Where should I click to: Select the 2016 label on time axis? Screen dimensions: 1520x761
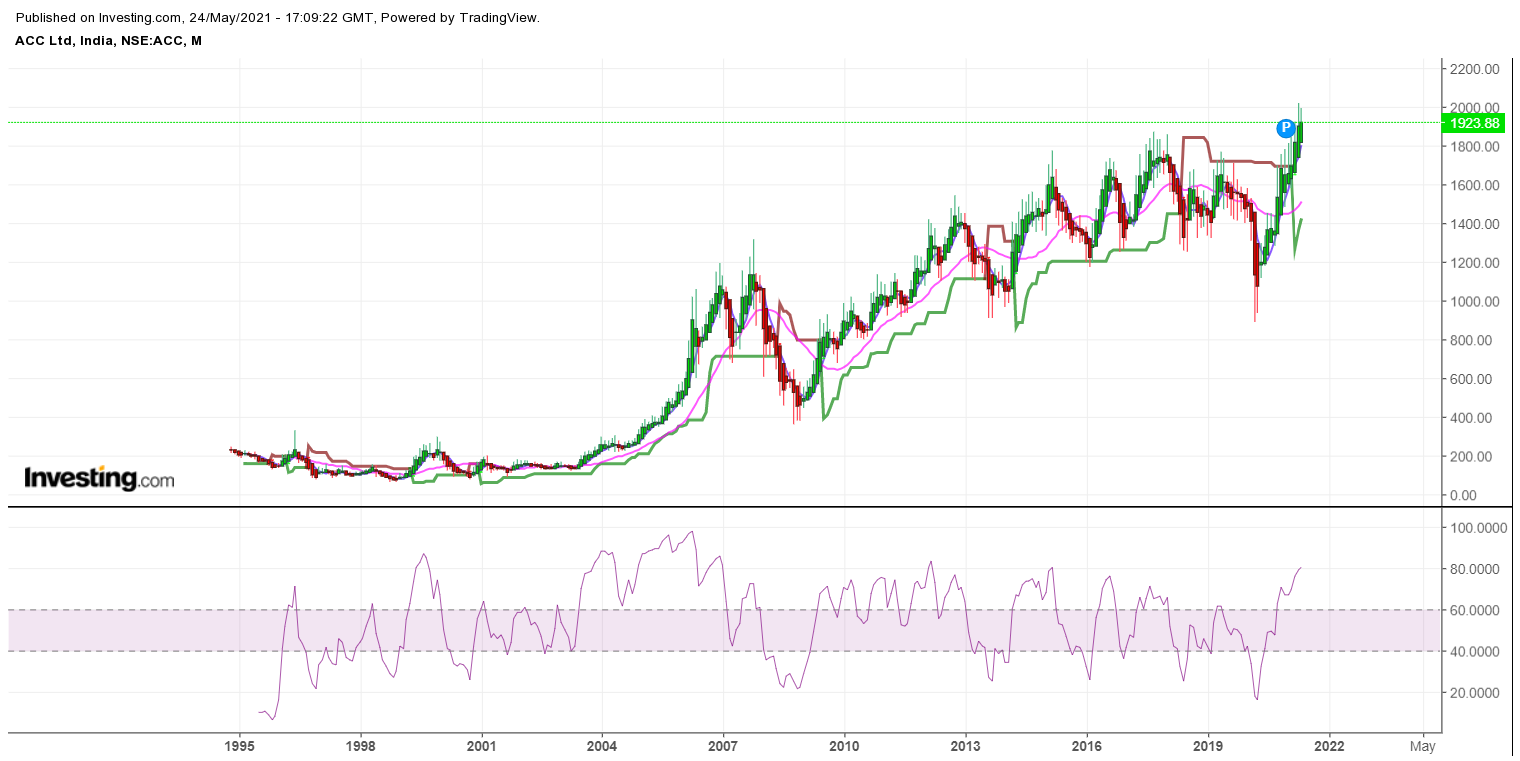click(1086, 746)
